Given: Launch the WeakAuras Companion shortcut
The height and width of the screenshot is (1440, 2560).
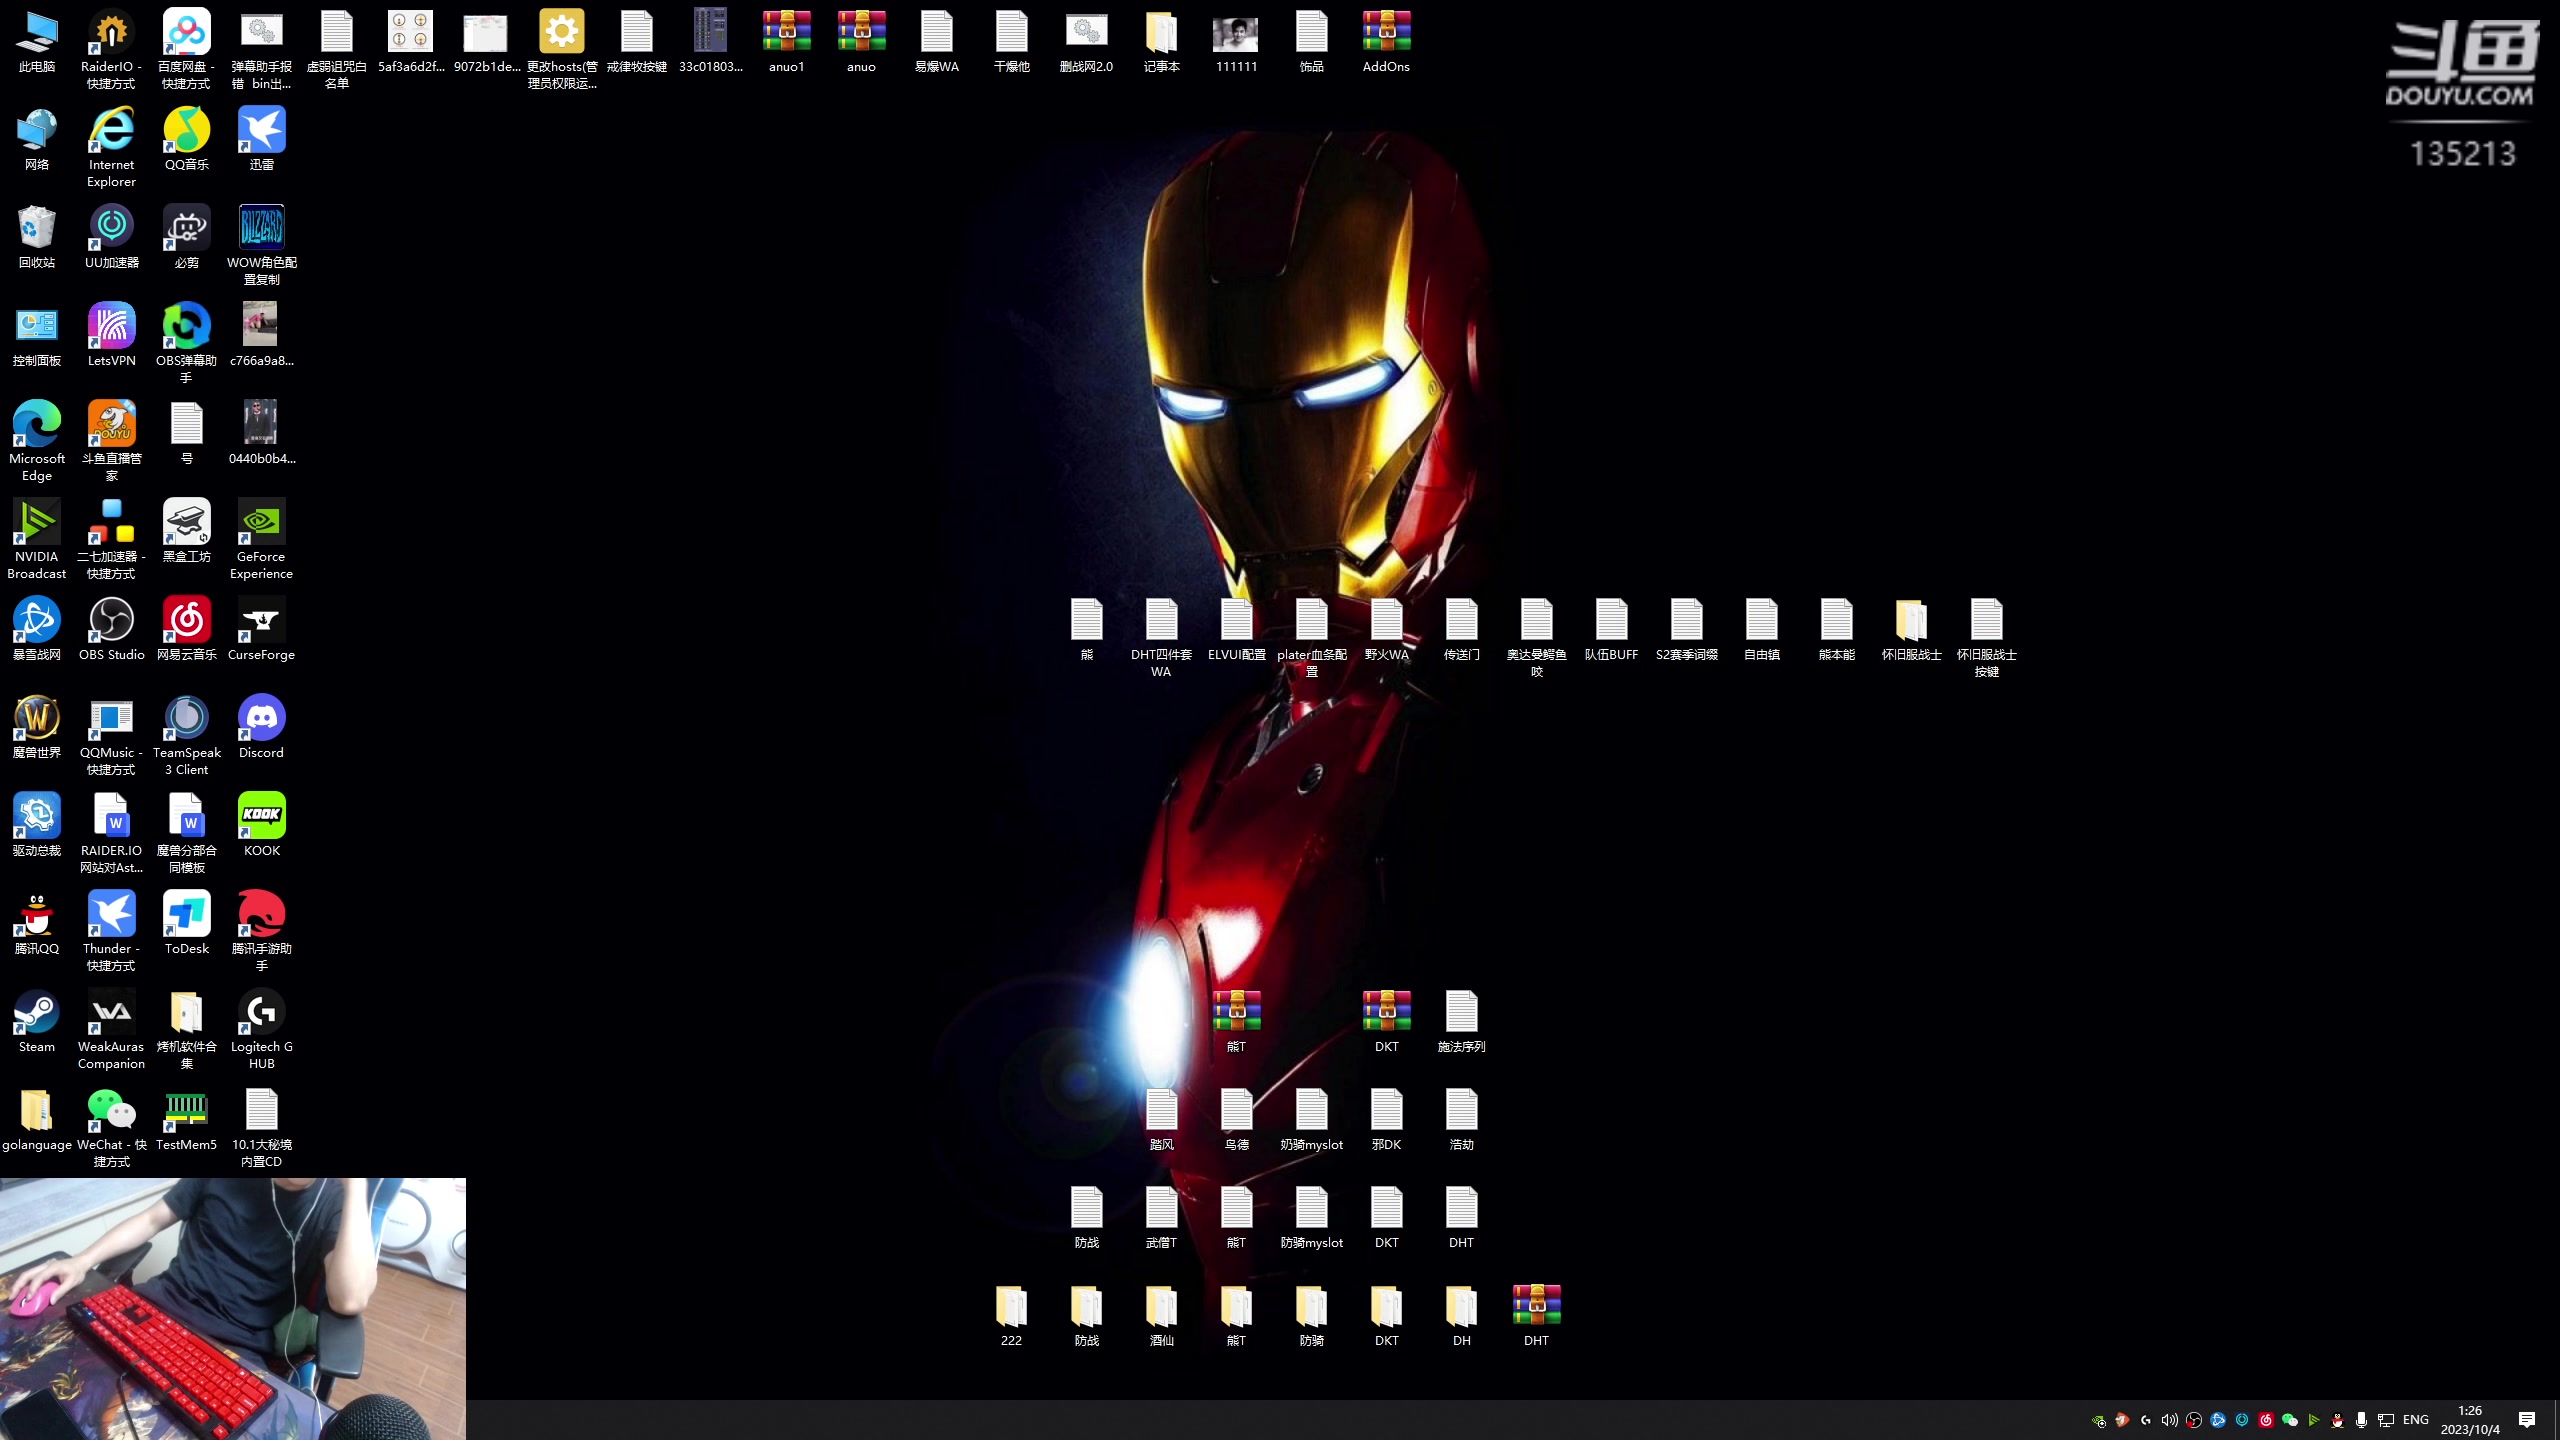Looking at the screenshot, I should click(x=111, y=1030).
